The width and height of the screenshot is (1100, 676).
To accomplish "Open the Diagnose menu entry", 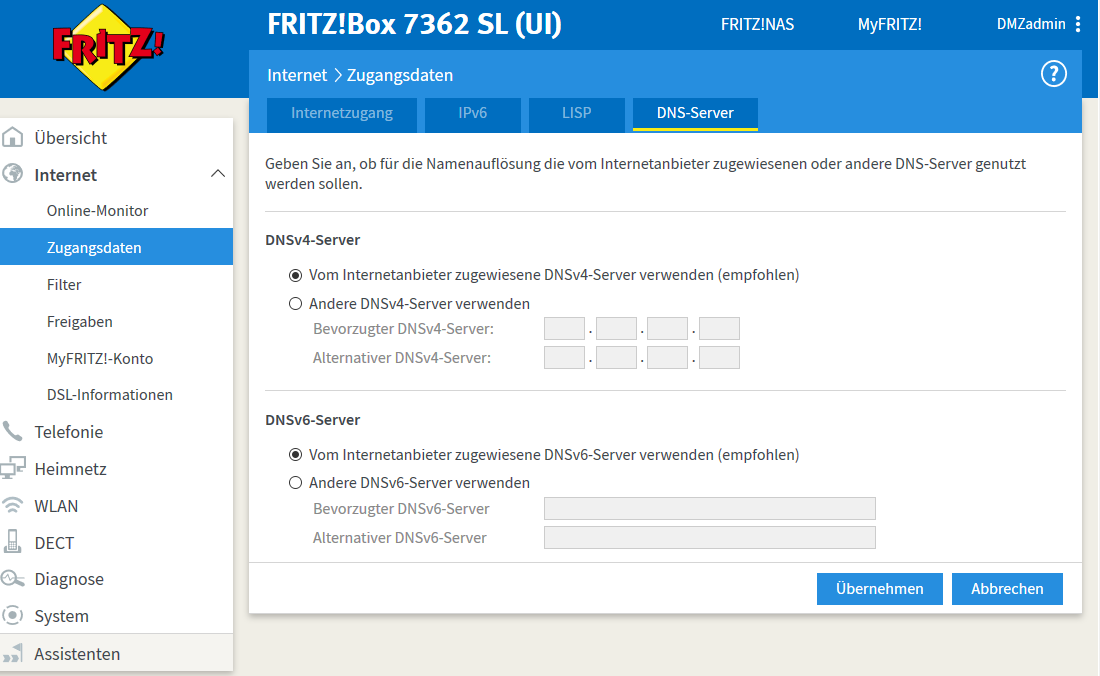I will (x=69, y=579).
